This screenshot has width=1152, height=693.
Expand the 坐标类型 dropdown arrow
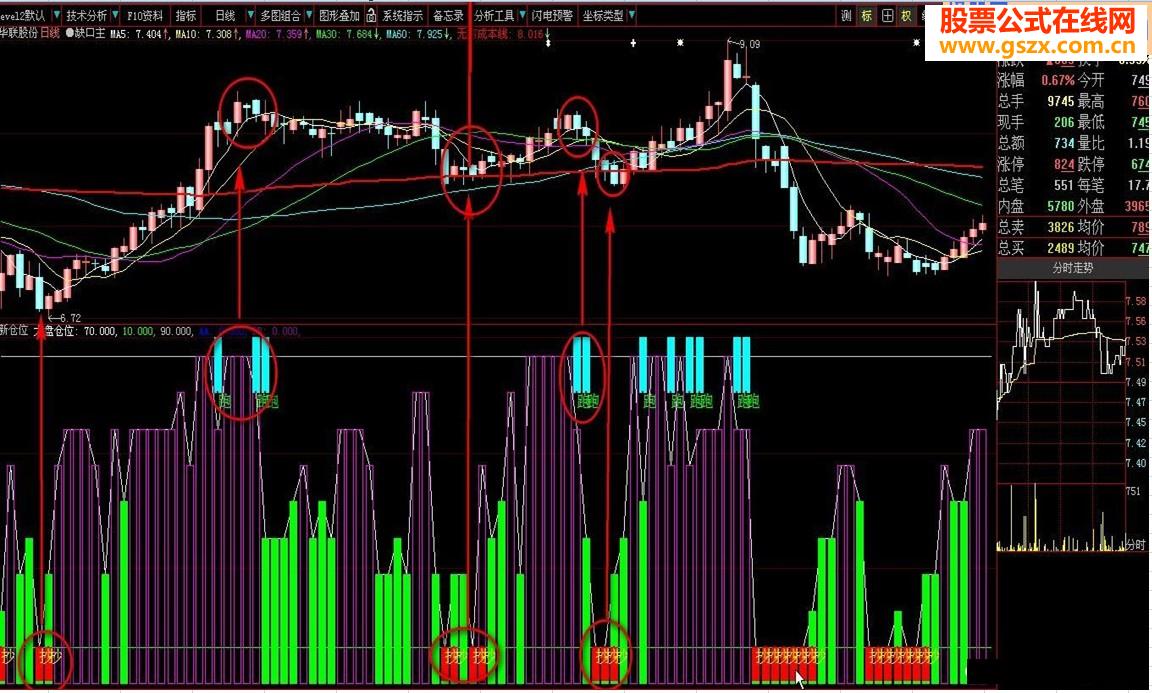[632, 15]
